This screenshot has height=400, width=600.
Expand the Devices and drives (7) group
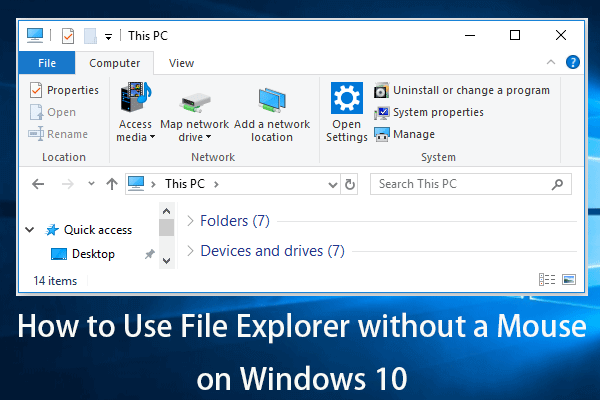click(x=190, y=251)
